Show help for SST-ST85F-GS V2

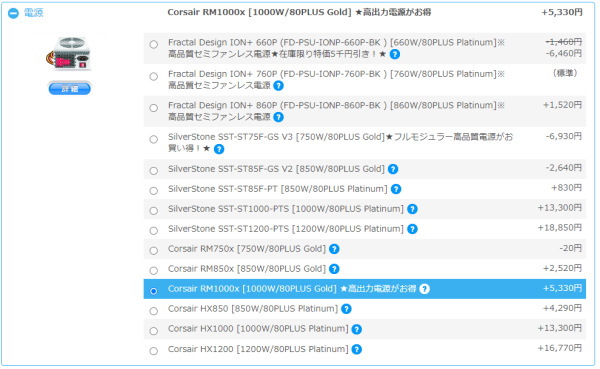click(x=393, y=169)
